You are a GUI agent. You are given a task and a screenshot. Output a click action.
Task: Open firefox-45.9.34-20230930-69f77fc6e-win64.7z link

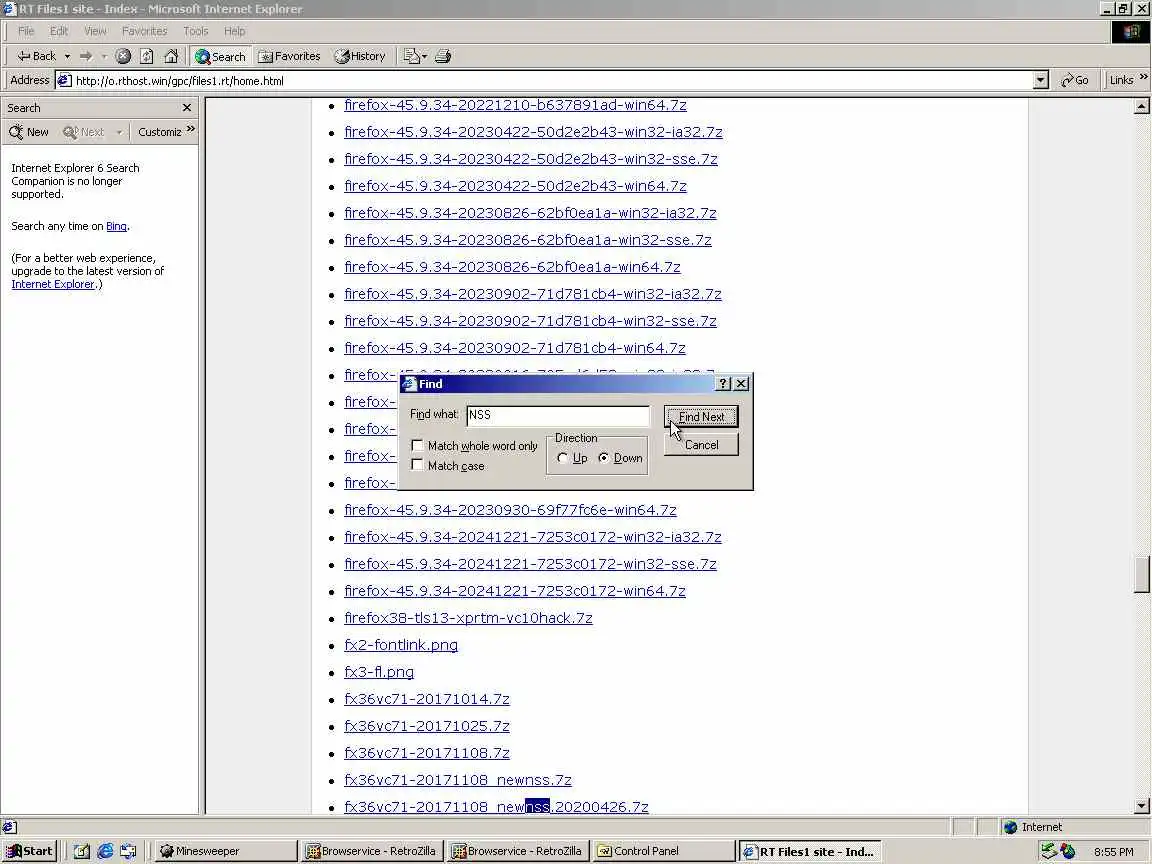tap(510, 510)
